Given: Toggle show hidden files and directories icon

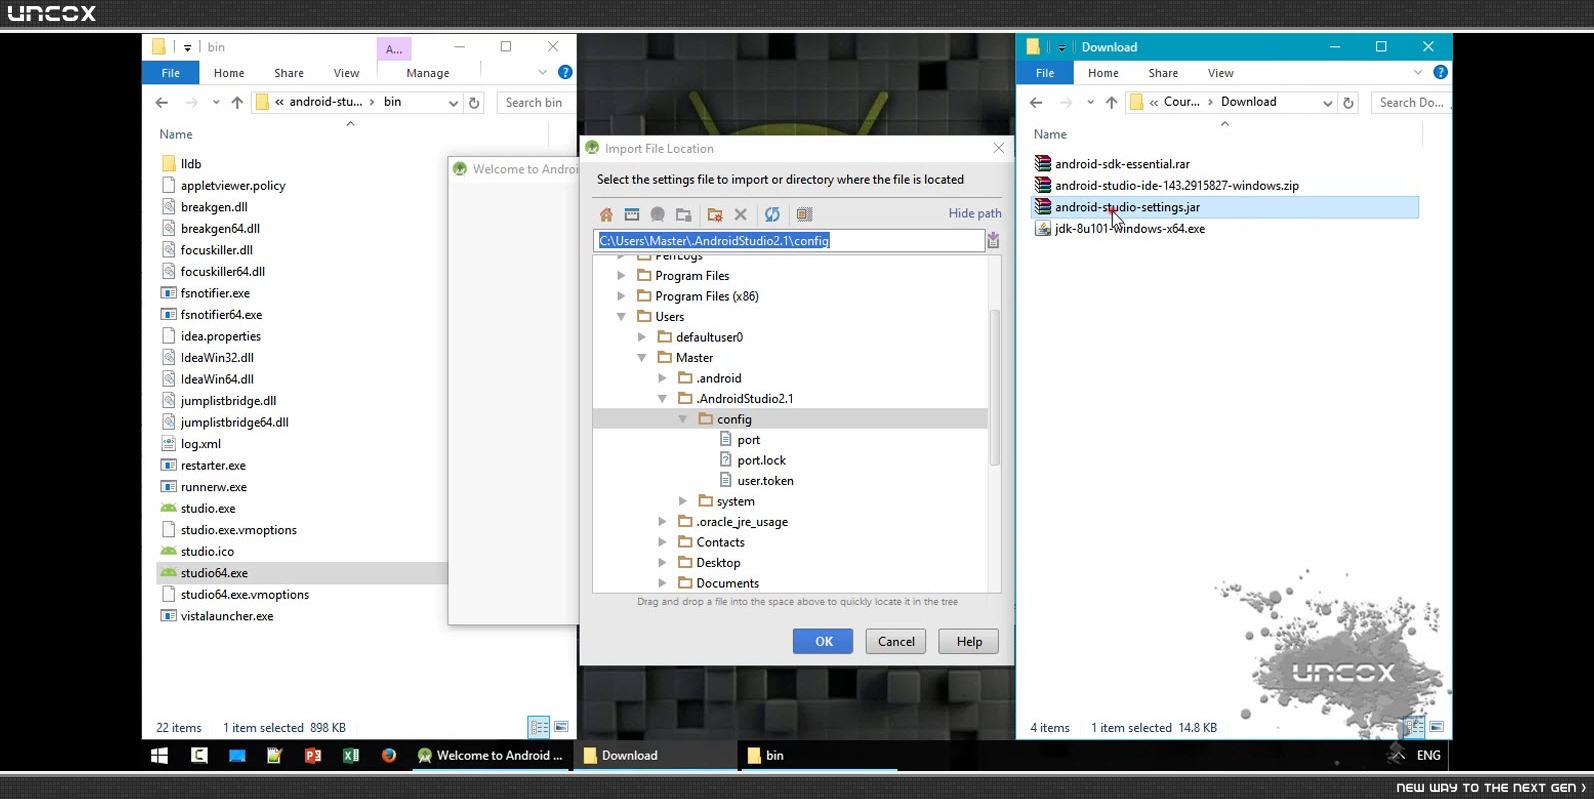Looking at the screenshot, I should pos(804,214).
